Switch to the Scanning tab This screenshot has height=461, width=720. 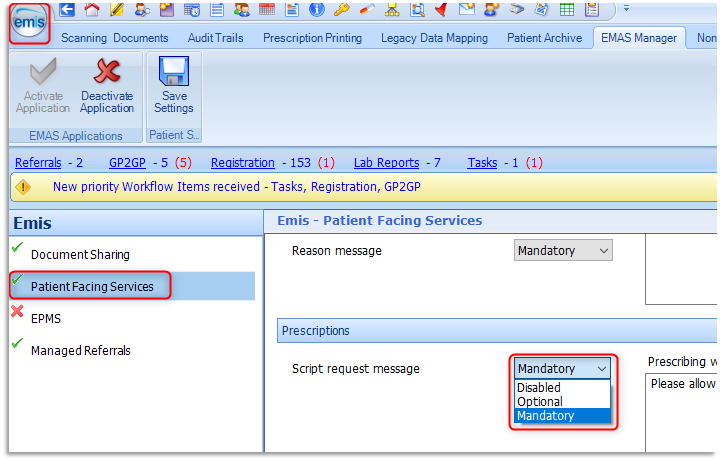(84, 38)
